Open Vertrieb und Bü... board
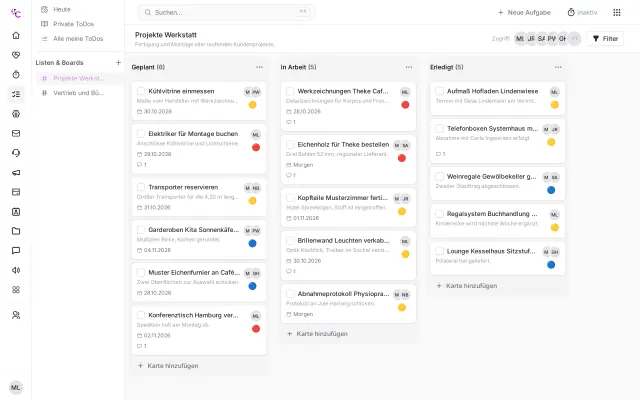 coord(79,93)
